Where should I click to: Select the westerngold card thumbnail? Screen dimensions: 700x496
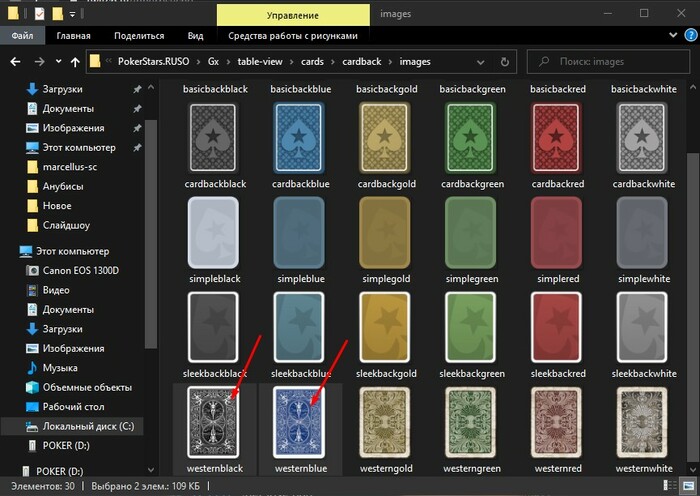[x=384, y=422]
